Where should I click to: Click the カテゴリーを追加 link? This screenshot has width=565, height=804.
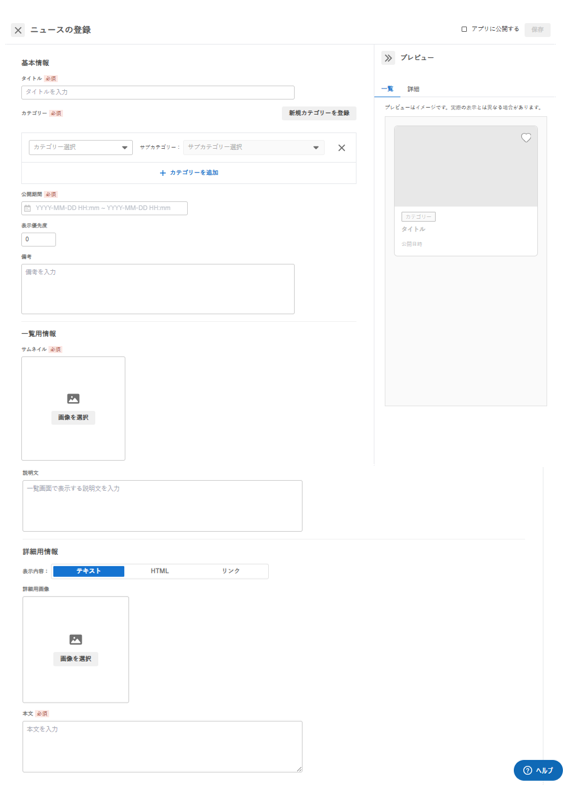(x=189, y=173)
